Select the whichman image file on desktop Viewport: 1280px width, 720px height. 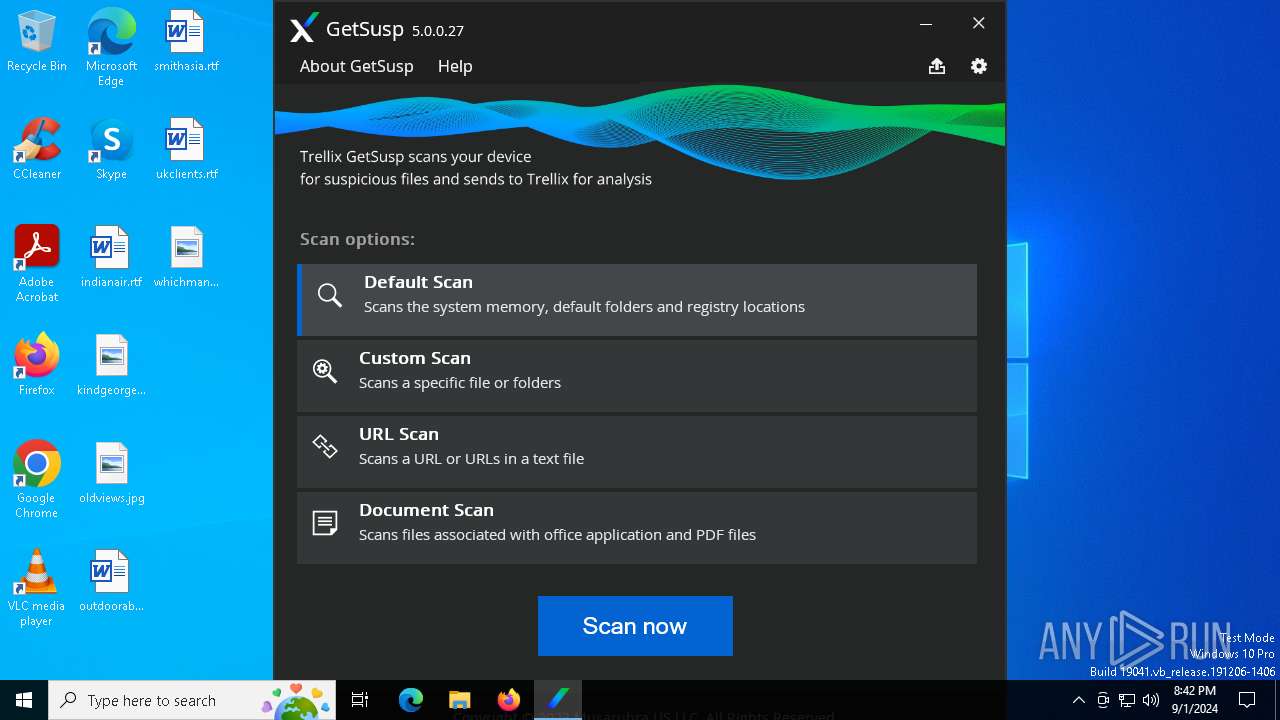[x=186, y=258]
